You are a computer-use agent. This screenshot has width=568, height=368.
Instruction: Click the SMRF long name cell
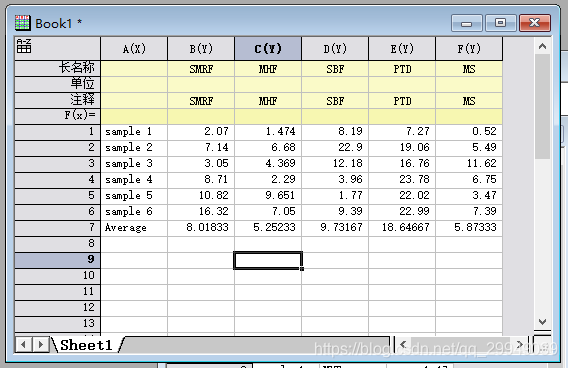coord(201,68)
